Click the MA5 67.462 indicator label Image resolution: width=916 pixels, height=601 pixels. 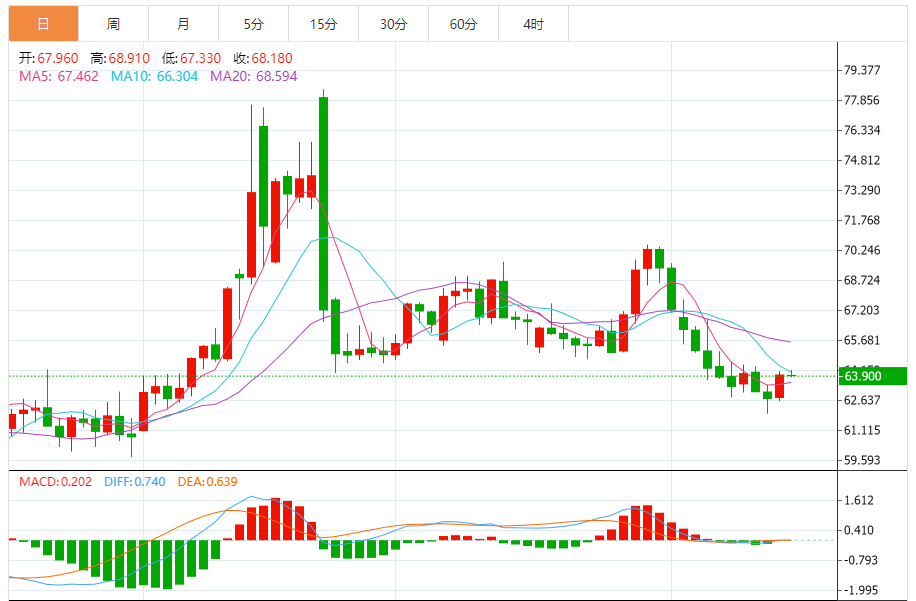pos(58,77)
